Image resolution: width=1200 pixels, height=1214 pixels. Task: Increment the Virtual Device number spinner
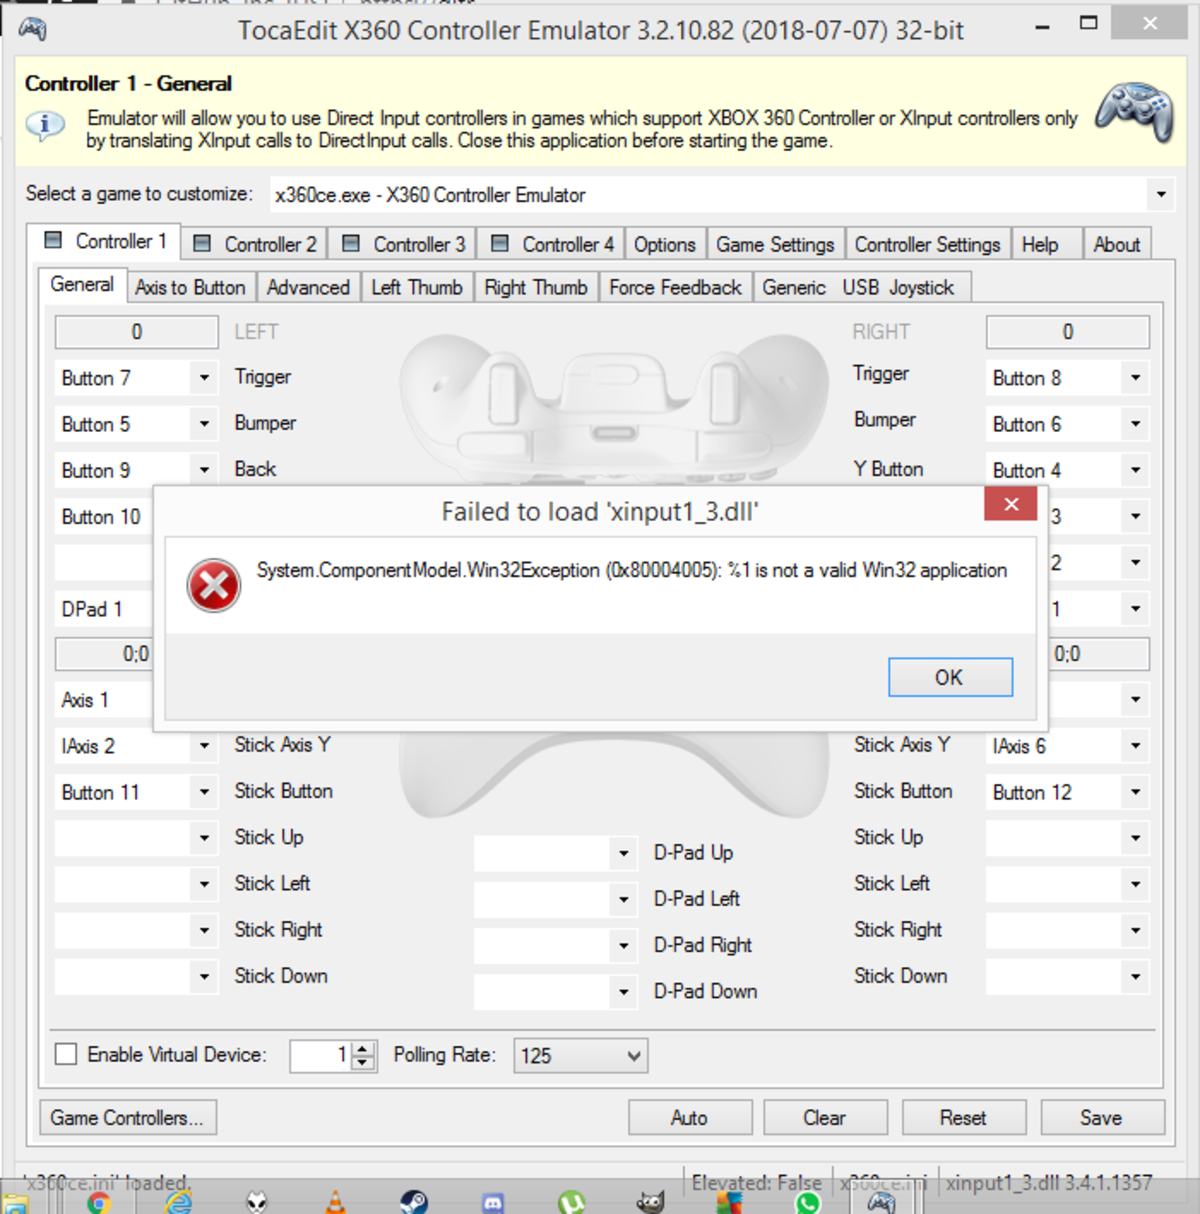364,1047
